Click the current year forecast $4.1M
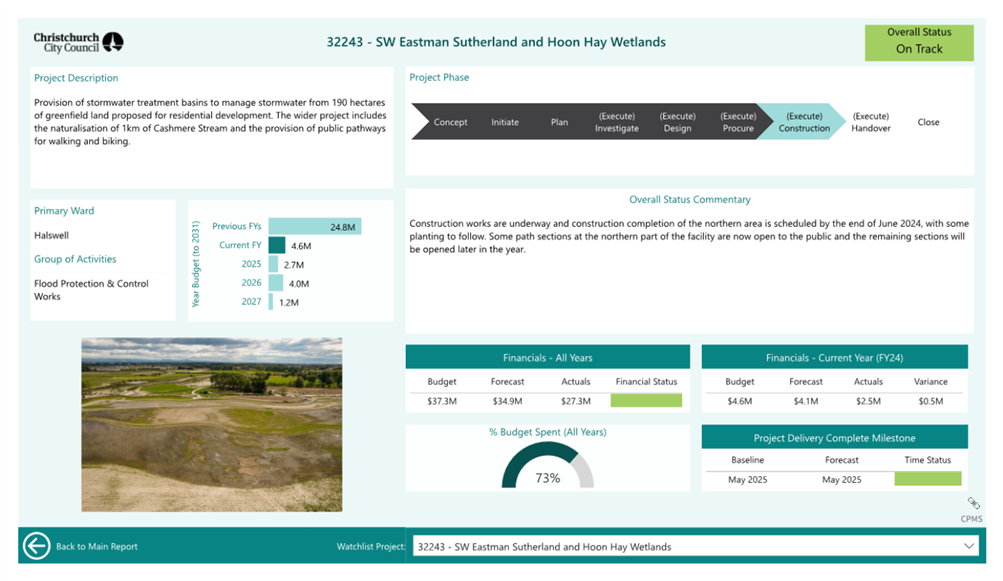The width and height of the screenshot is (1003, 581). coord(805,401)
